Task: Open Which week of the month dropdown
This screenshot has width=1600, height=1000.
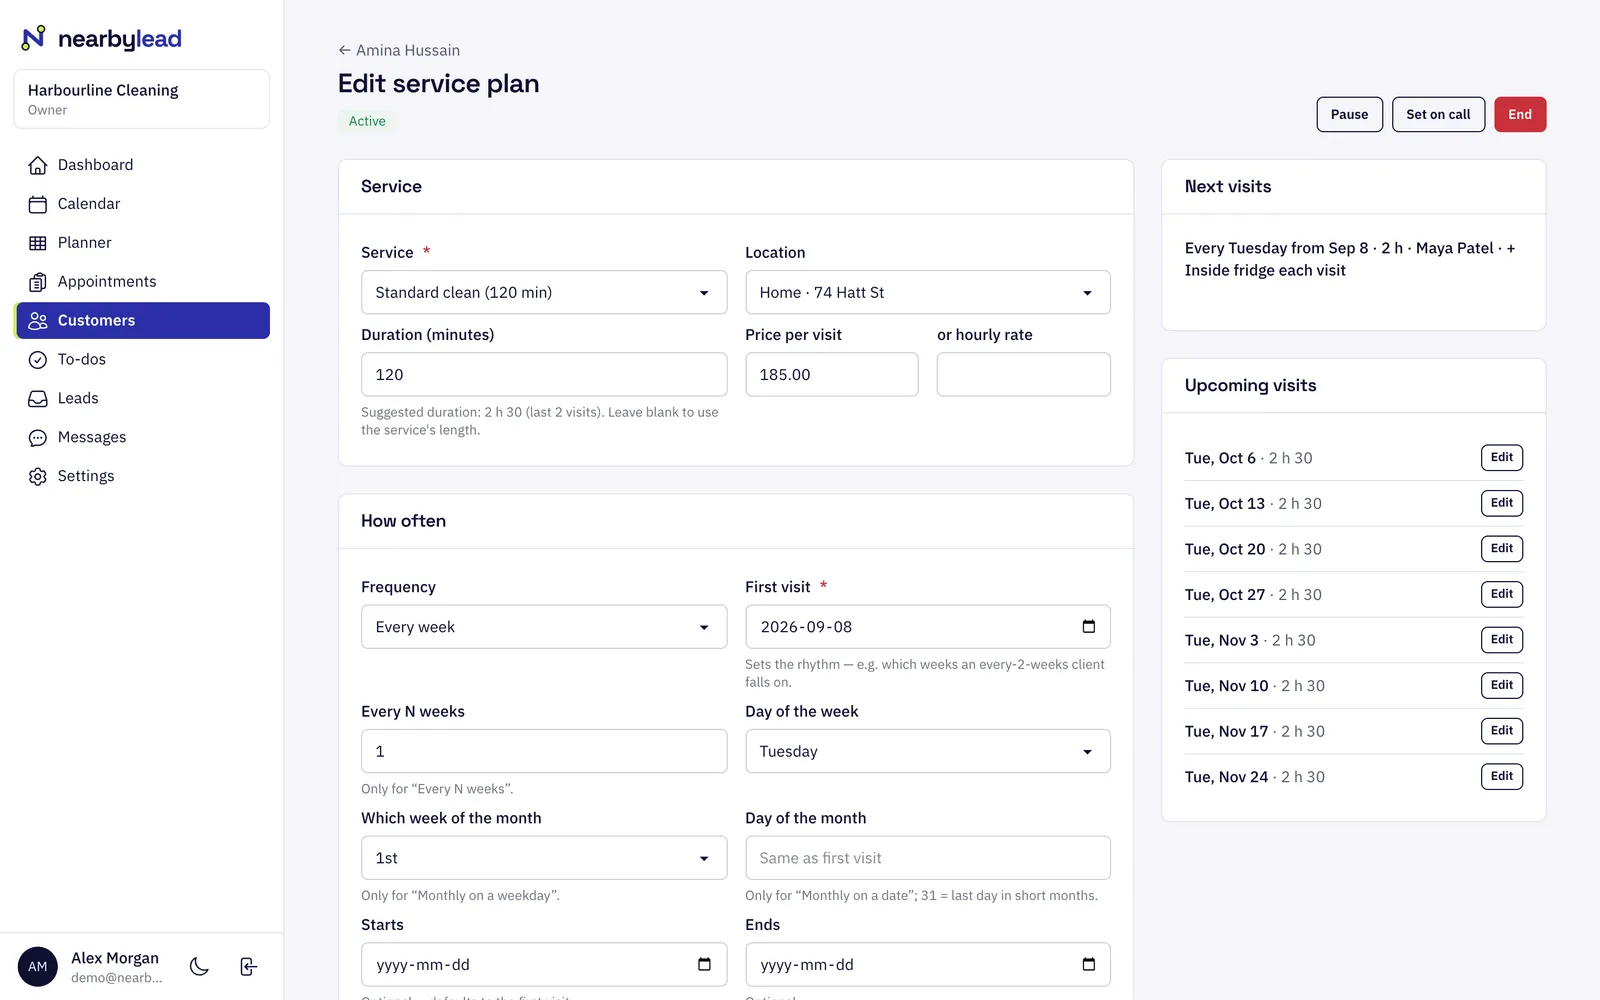Action: pos(544,858)
